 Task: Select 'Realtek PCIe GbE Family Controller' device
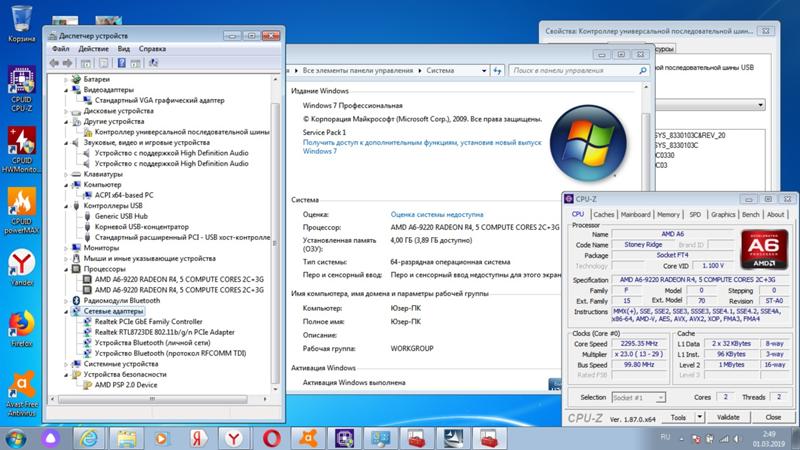pyautogui.click(x=148, y=321)
